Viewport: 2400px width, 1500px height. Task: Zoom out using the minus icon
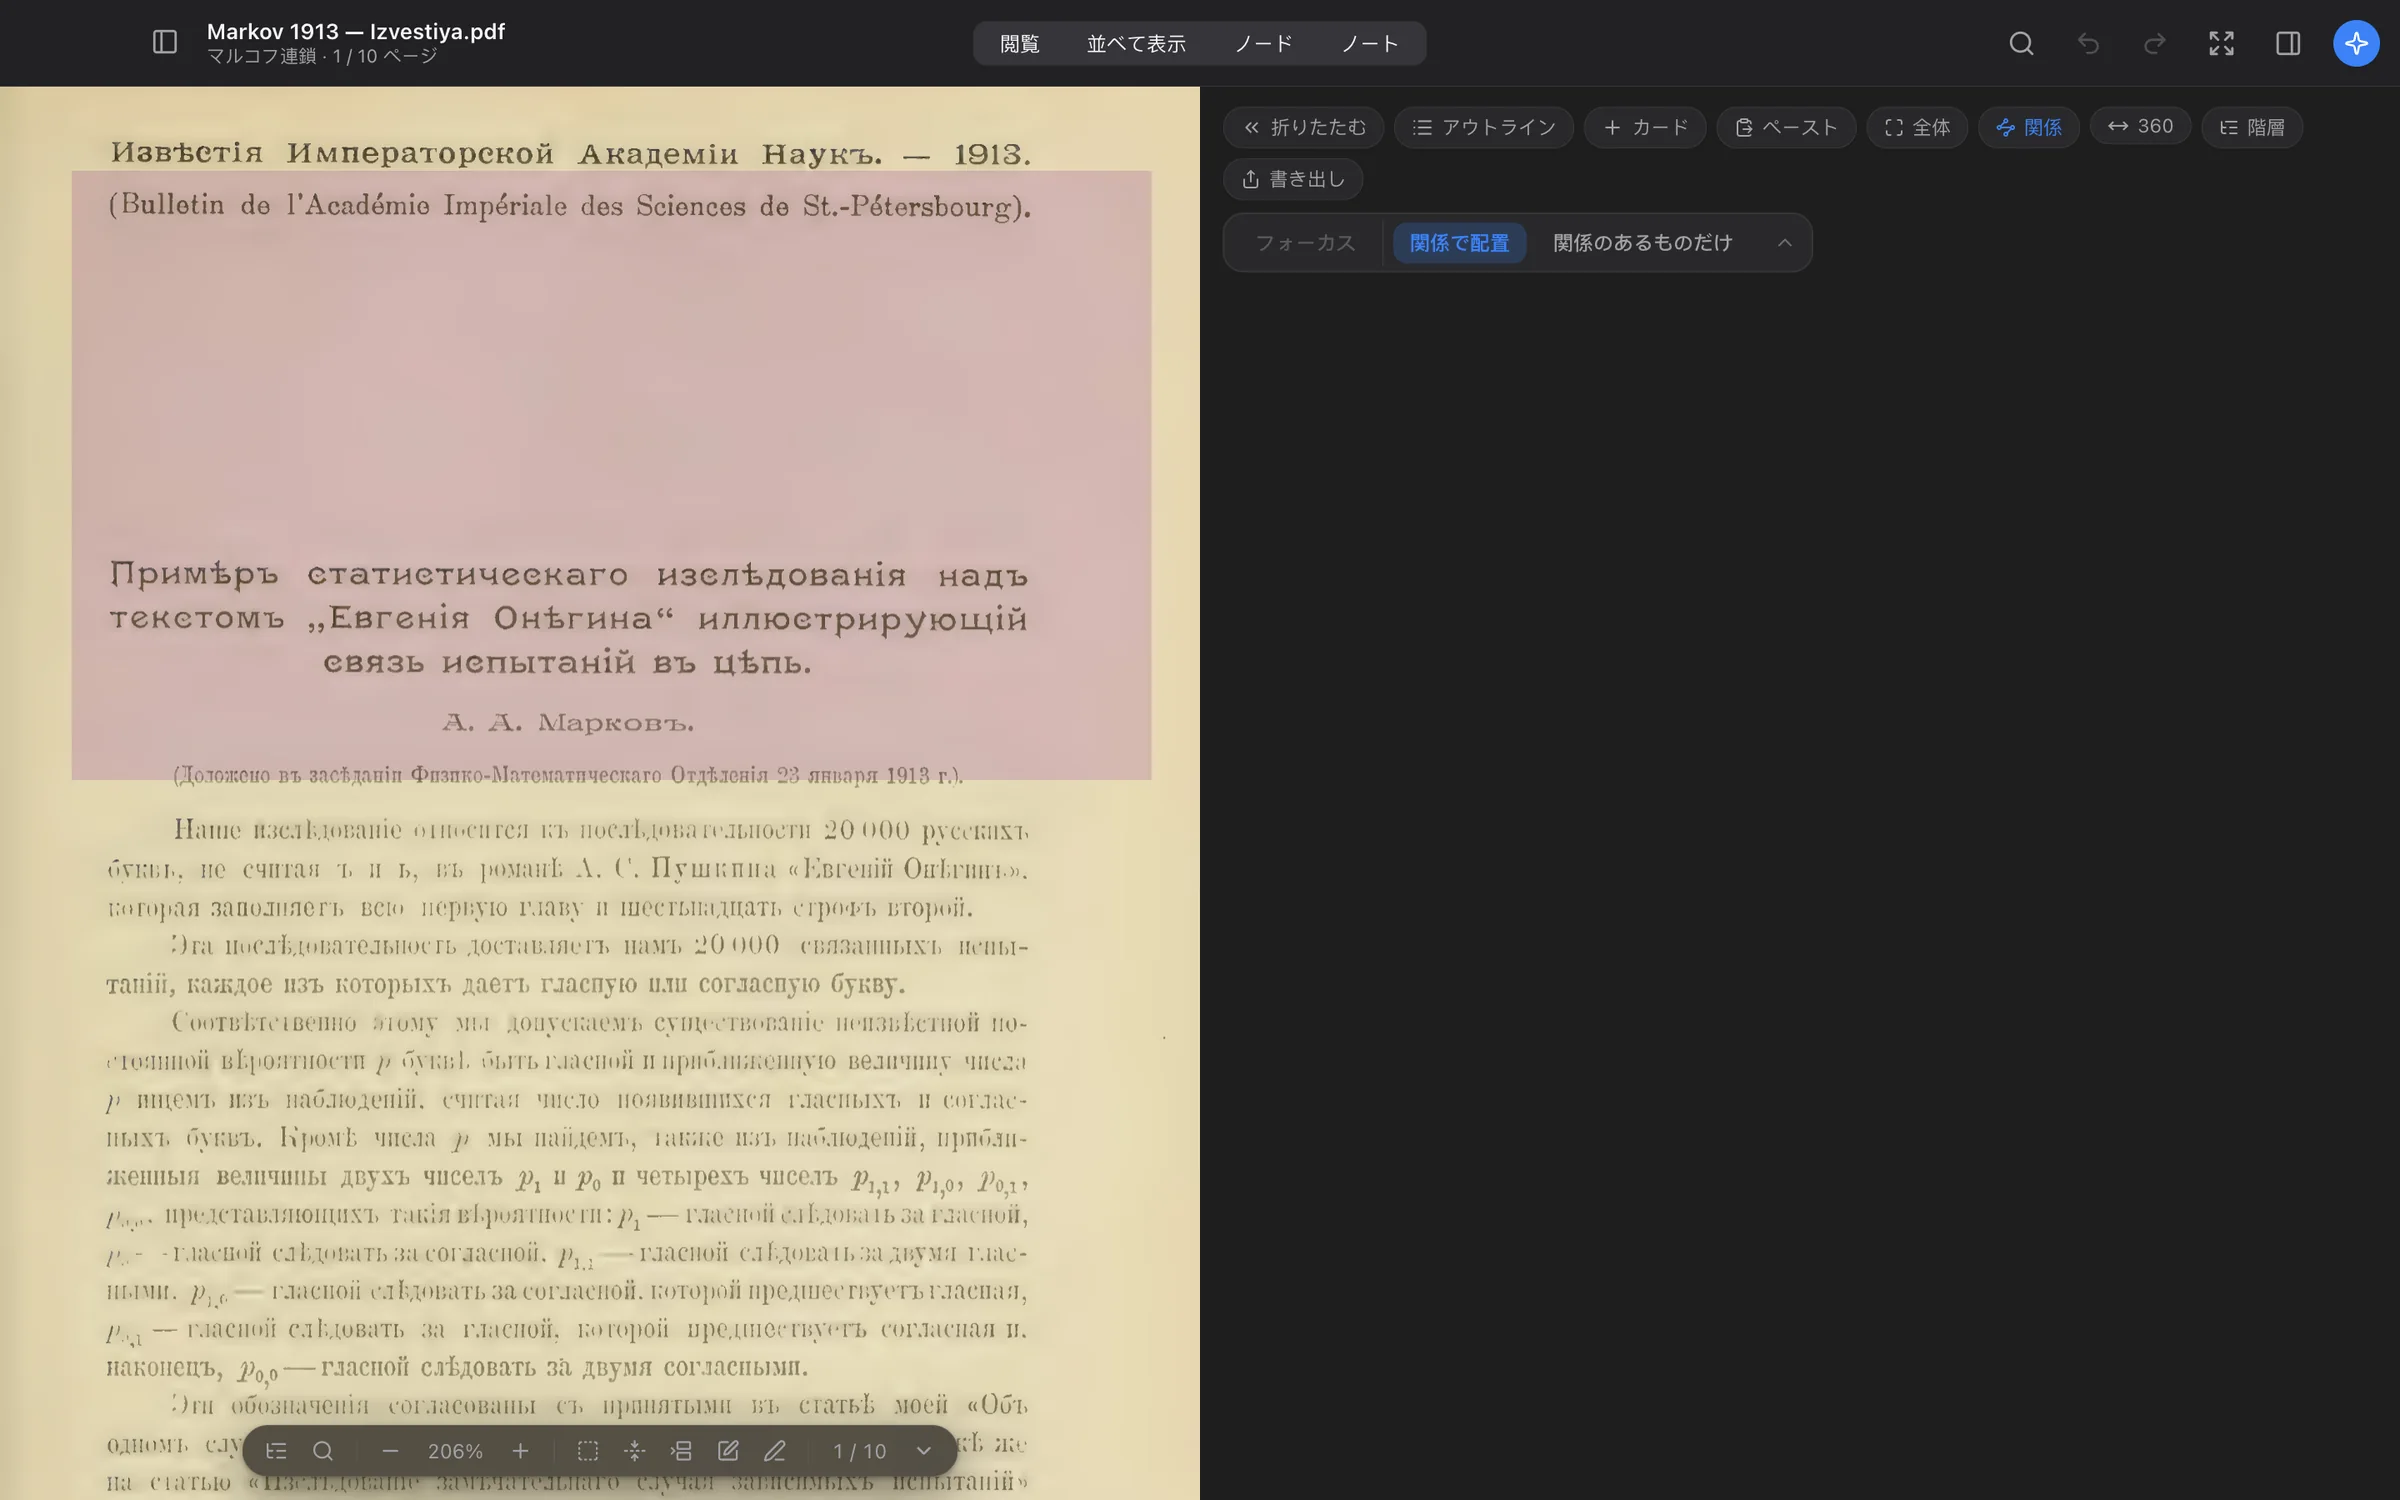[390, 1450]
